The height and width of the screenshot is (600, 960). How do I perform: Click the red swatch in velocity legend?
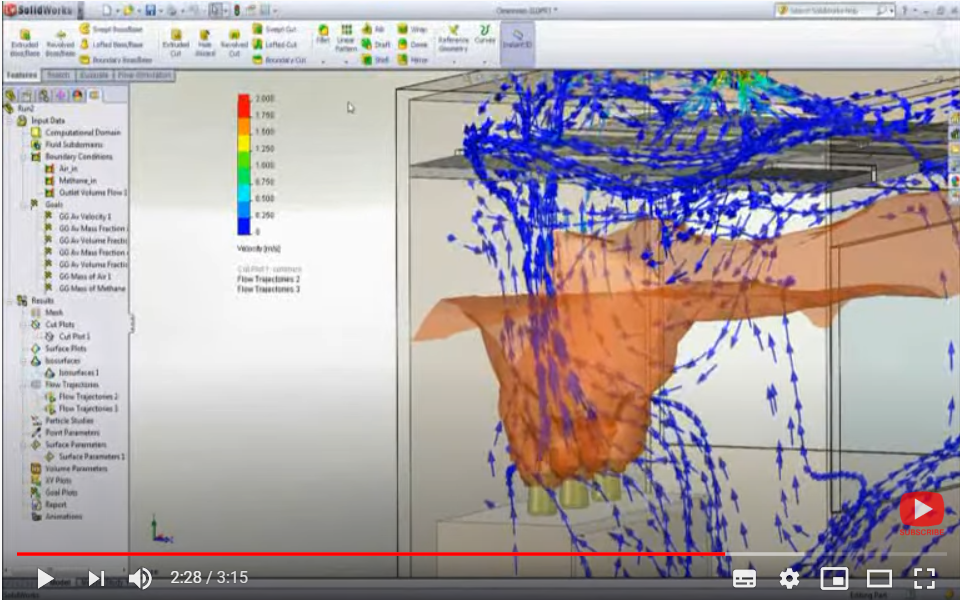pos(244,106)
